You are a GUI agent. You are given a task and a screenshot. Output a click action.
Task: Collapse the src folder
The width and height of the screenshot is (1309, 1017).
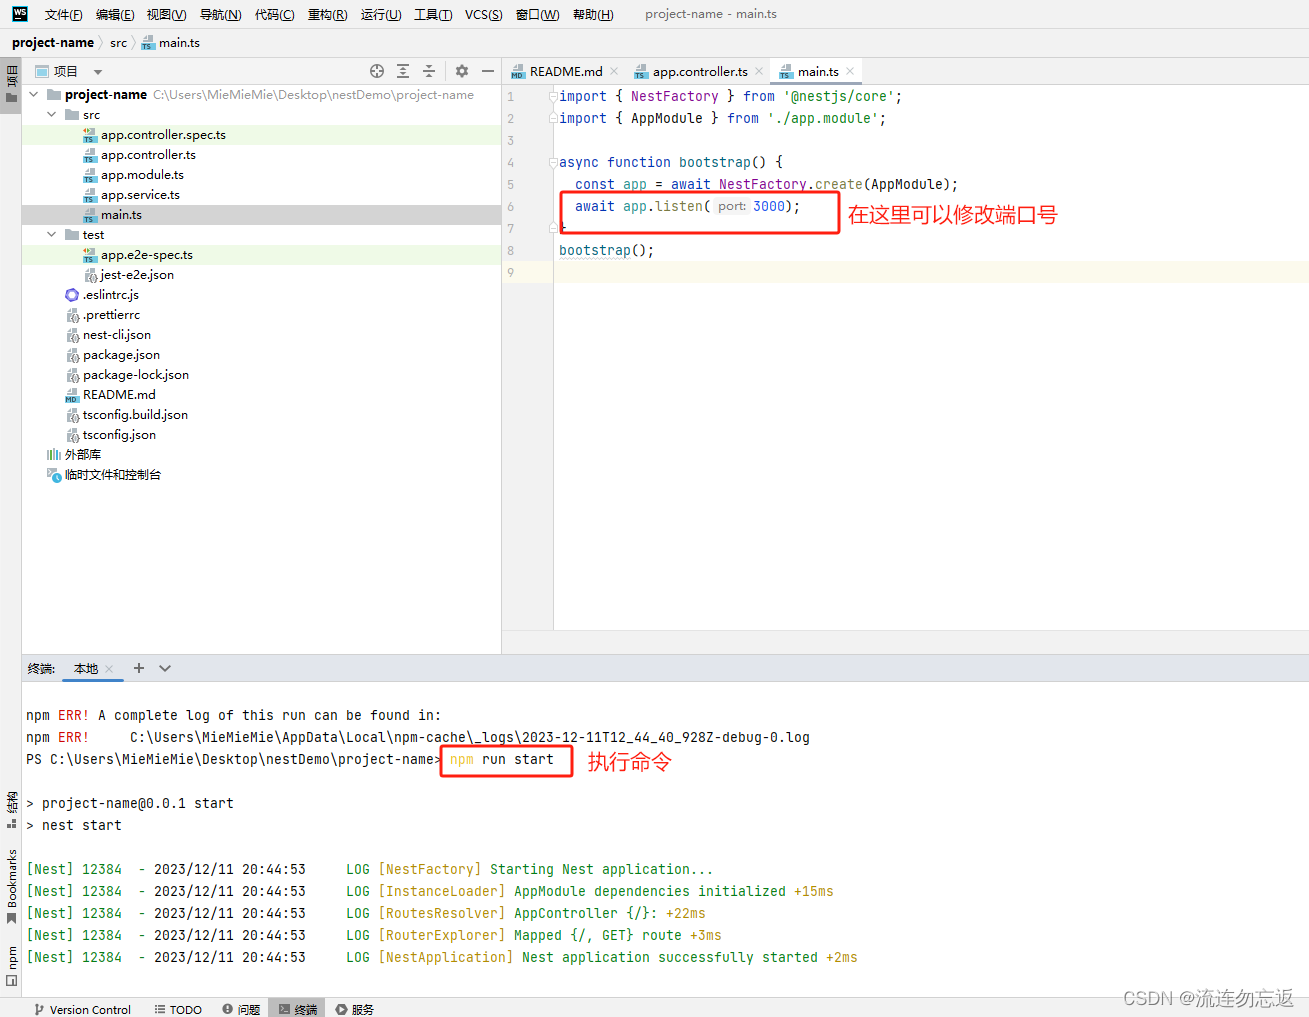pyautogui.click(x=50, y=114)
